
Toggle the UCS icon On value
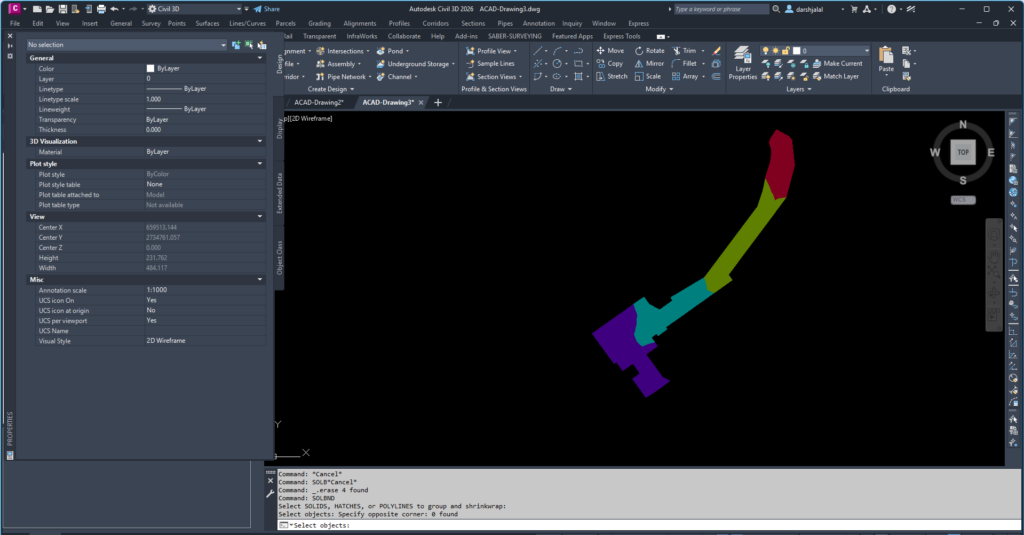[204, 300]
